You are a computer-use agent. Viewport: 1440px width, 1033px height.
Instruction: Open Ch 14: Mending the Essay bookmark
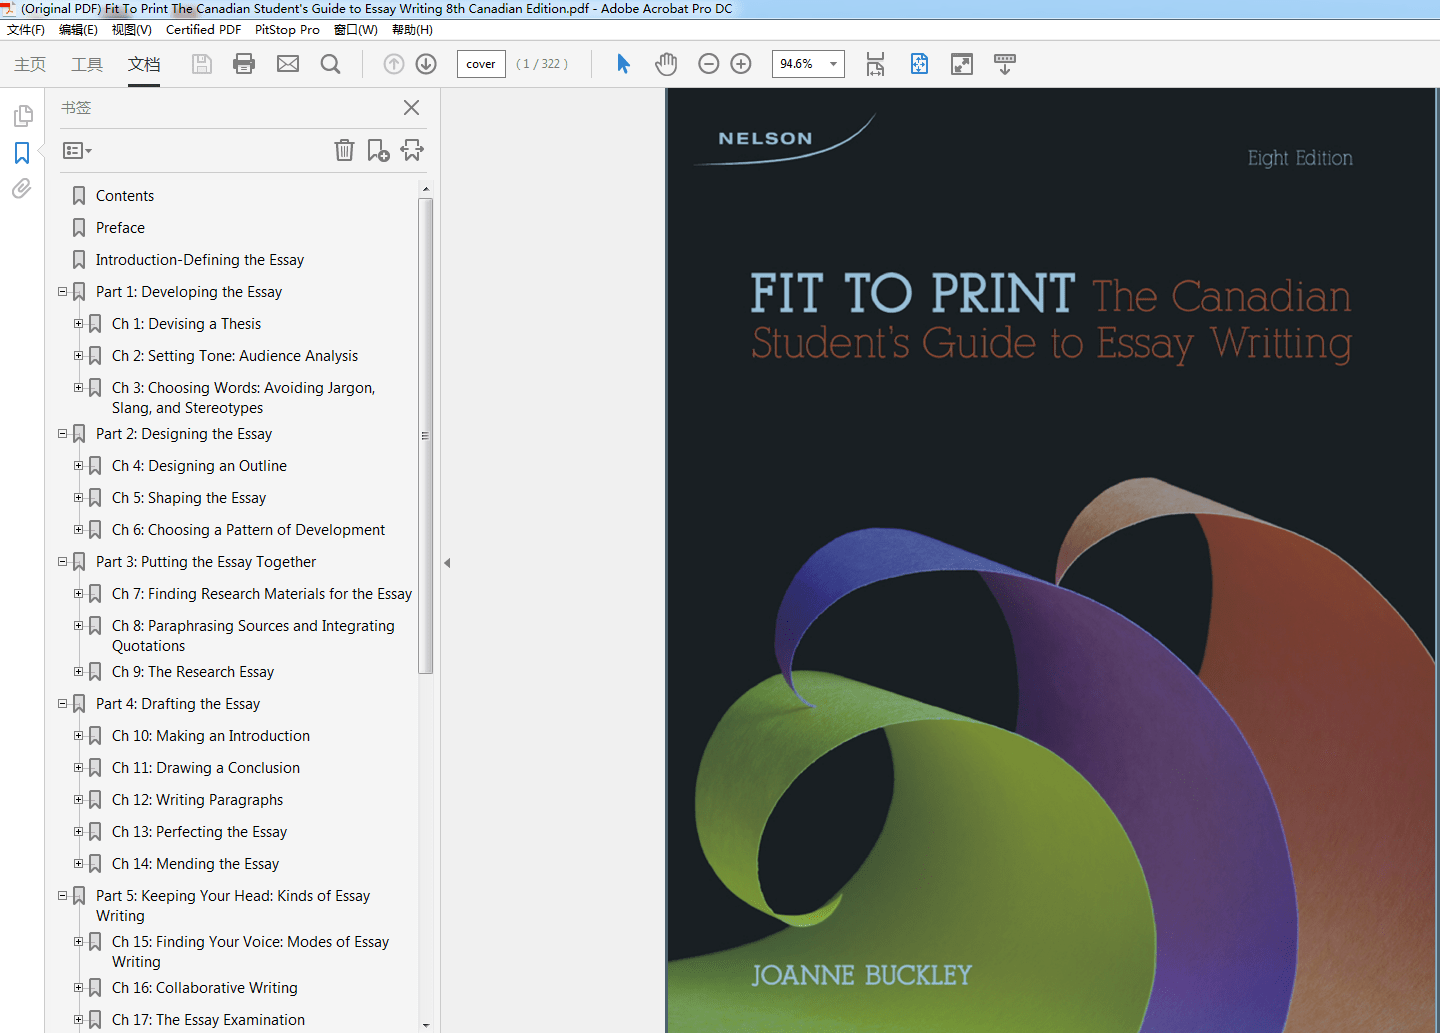196,864
